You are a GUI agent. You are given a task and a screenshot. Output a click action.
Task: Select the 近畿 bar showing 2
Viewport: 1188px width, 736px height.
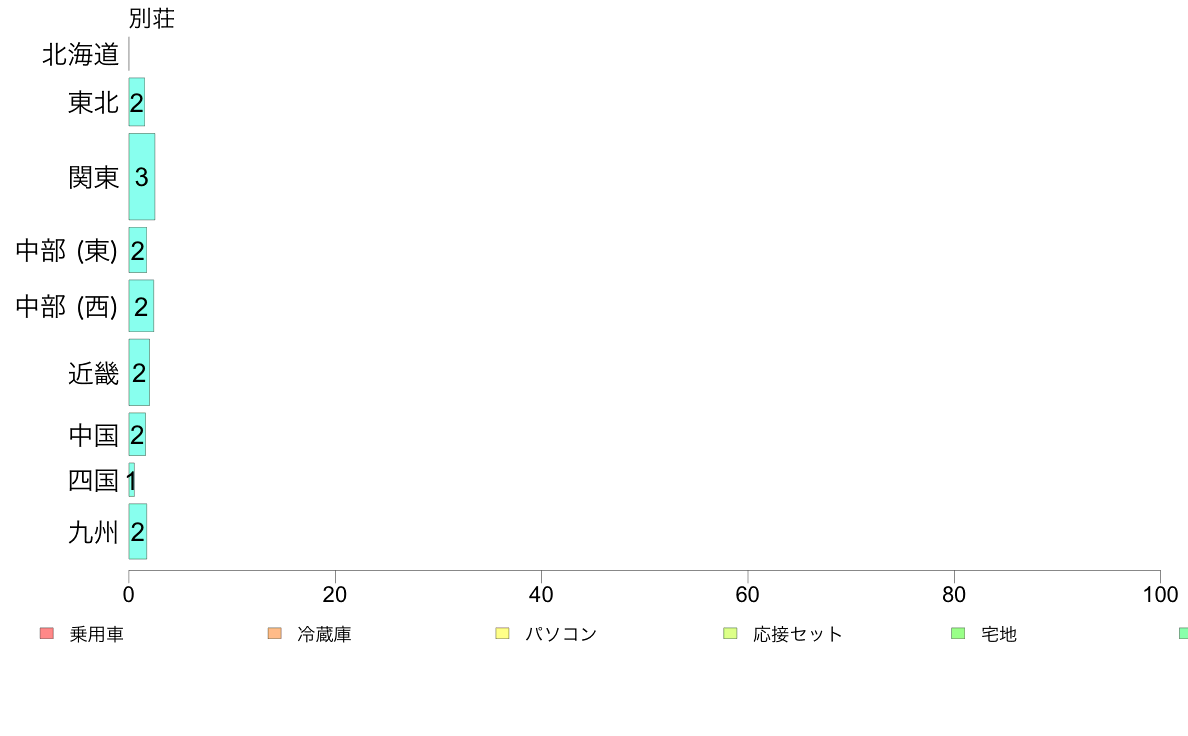139,372
